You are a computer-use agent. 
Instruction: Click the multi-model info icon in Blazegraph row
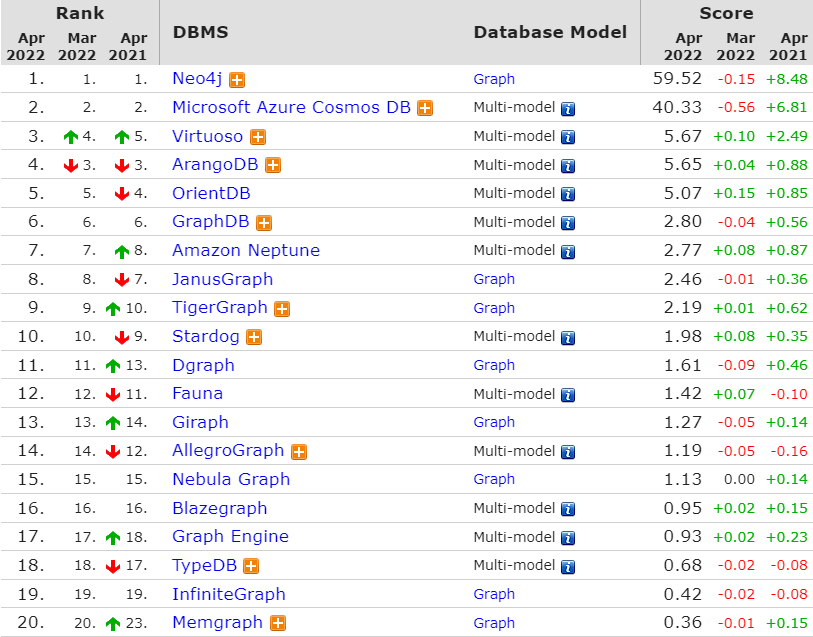click(x=568, y=509)
